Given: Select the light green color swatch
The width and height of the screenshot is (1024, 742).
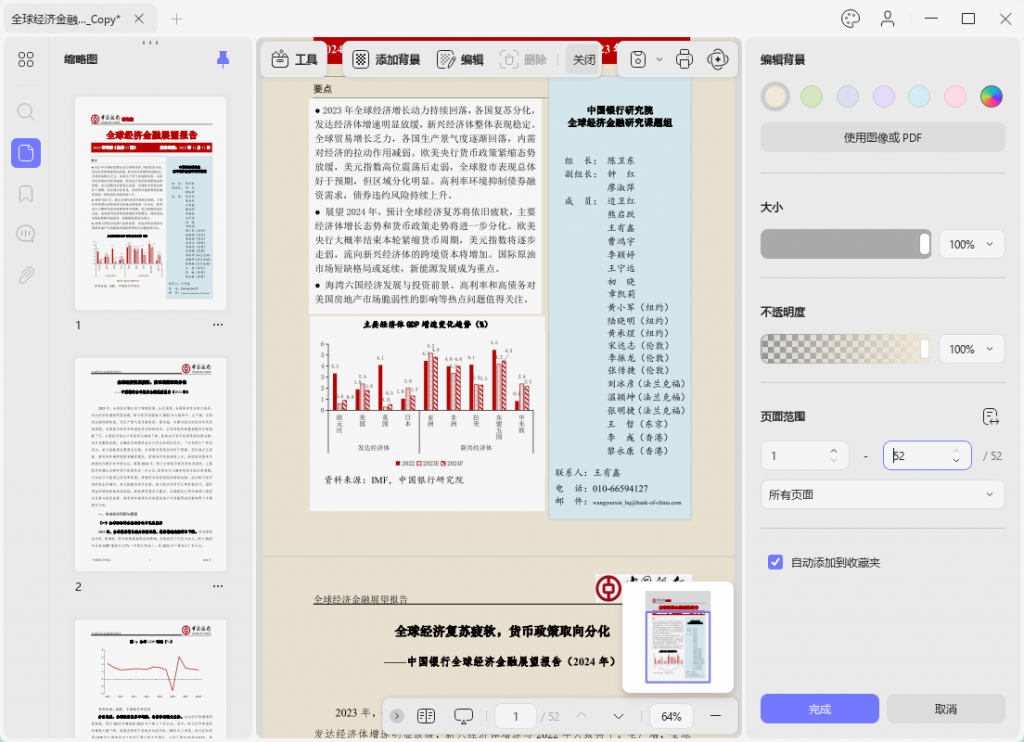Looking at the screenshot, I should [812, 97].
